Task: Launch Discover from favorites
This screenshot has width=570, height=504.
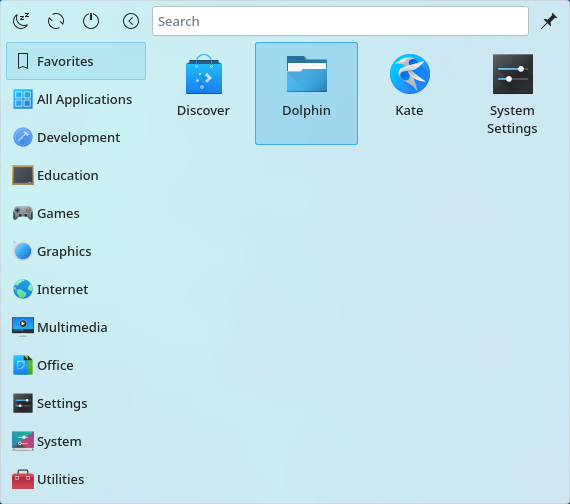Action: (204, 93)
